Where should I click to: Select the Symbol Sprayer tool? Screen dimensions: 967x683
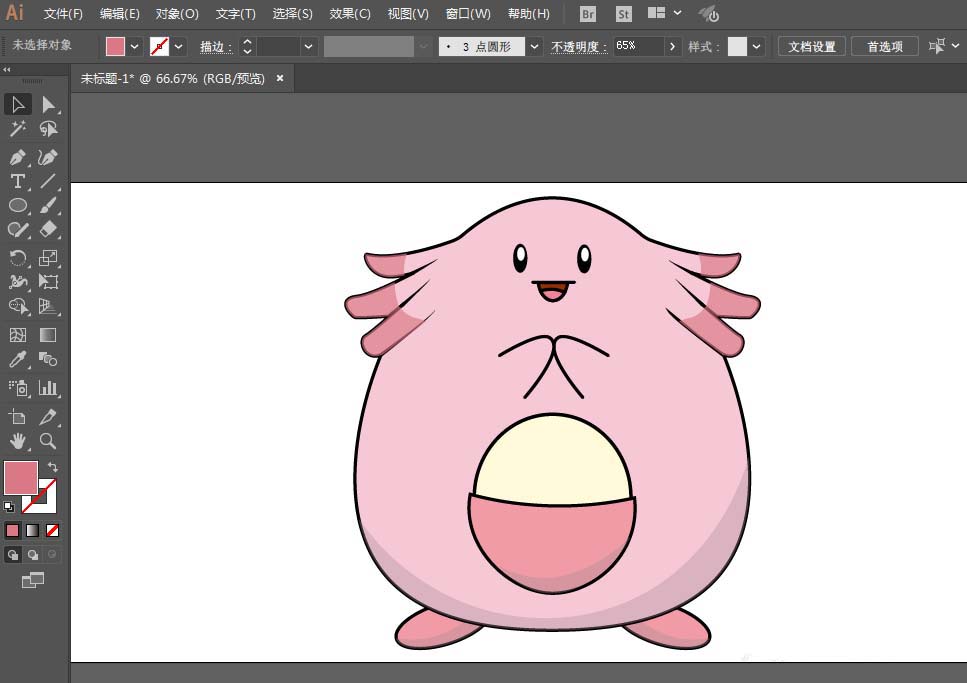coord(18,387)
